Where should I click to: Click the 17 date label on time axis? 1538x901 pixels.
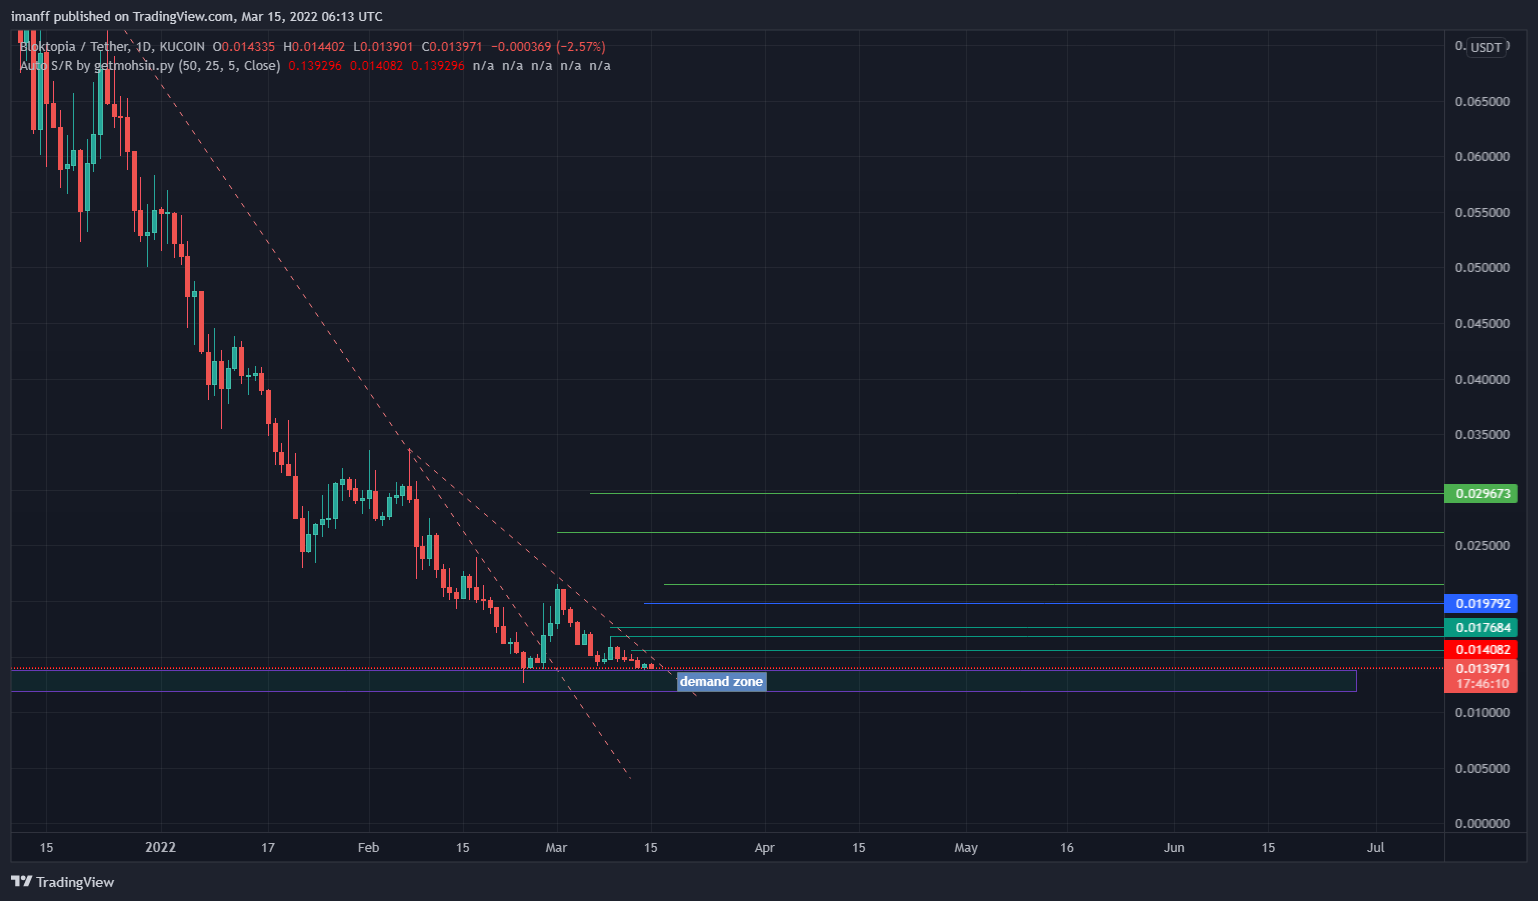268,848
